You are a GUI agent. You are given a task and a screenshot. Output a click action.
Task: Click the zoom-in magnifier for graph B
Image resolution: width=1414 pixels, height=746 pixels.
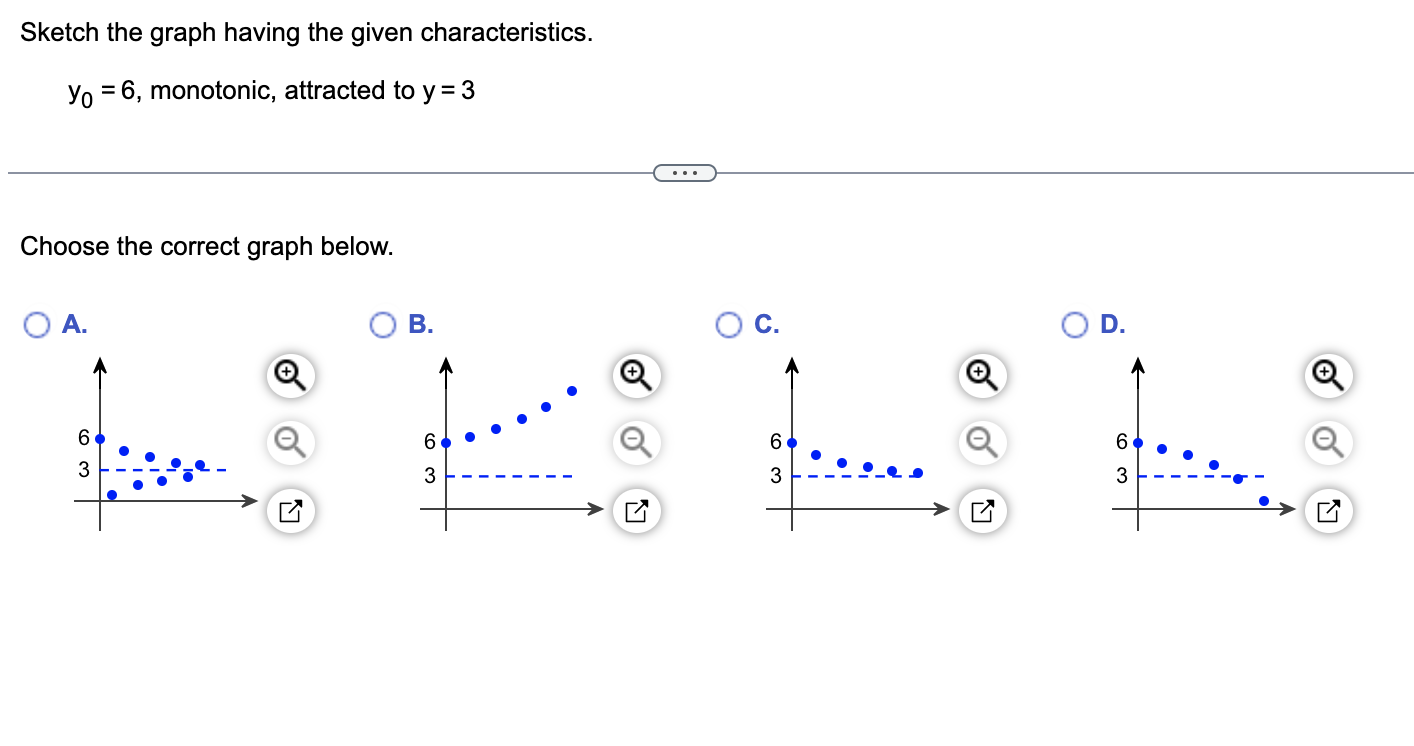tap(635, 376)
